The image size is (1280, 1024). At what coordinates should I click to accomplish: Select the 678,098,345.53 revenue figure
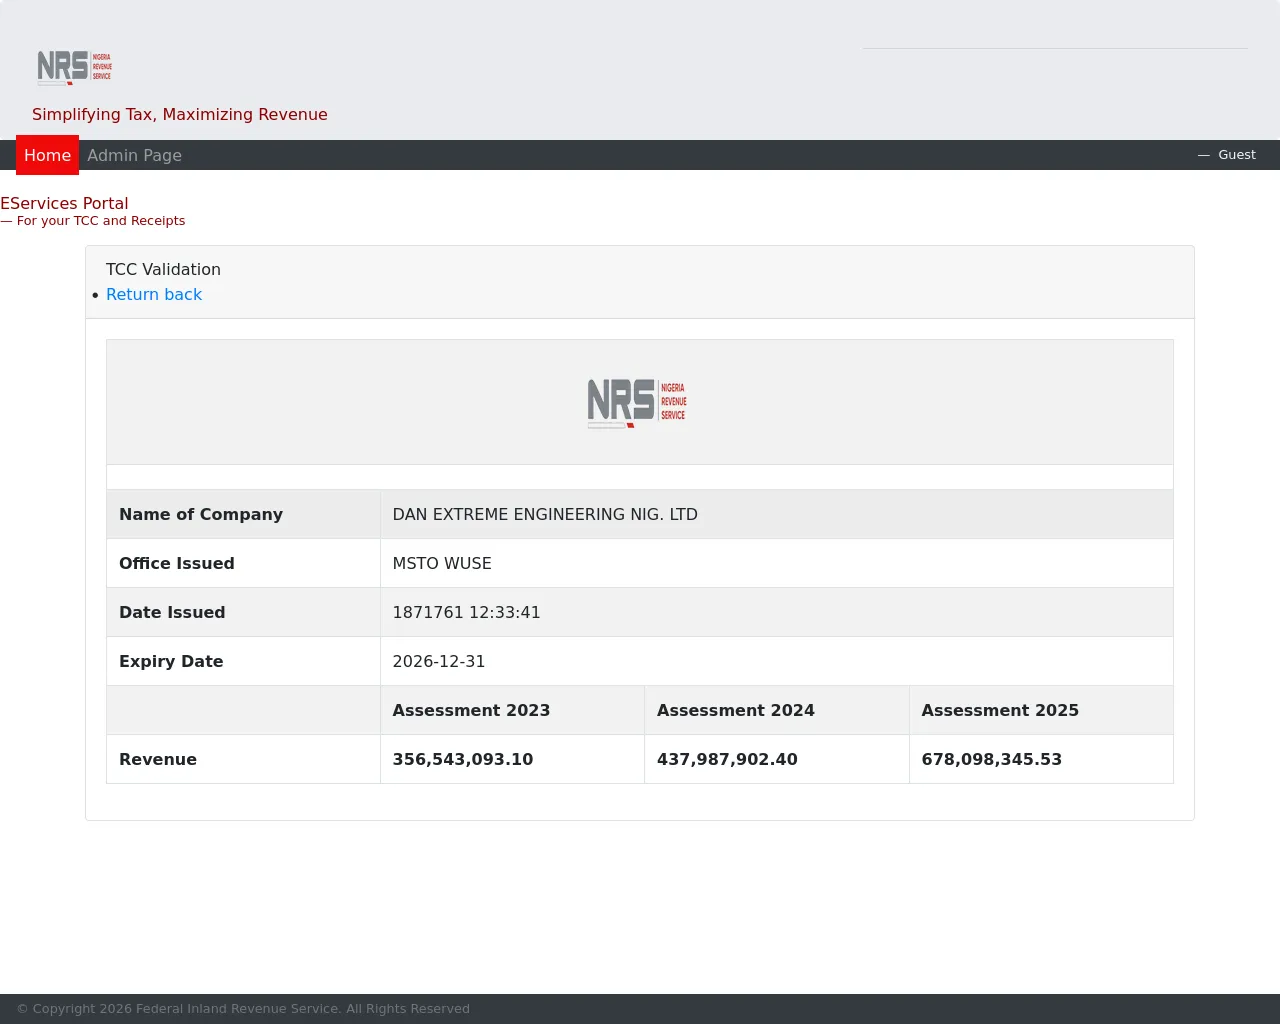[x=992, y=759]
